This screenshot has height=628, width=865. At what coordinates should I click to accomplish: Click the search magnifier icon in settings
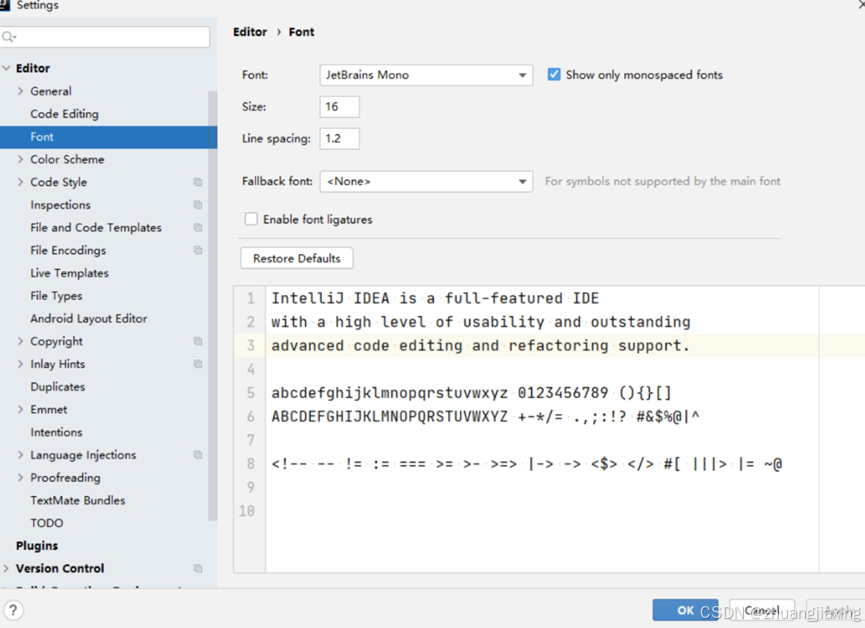[8, 37]
